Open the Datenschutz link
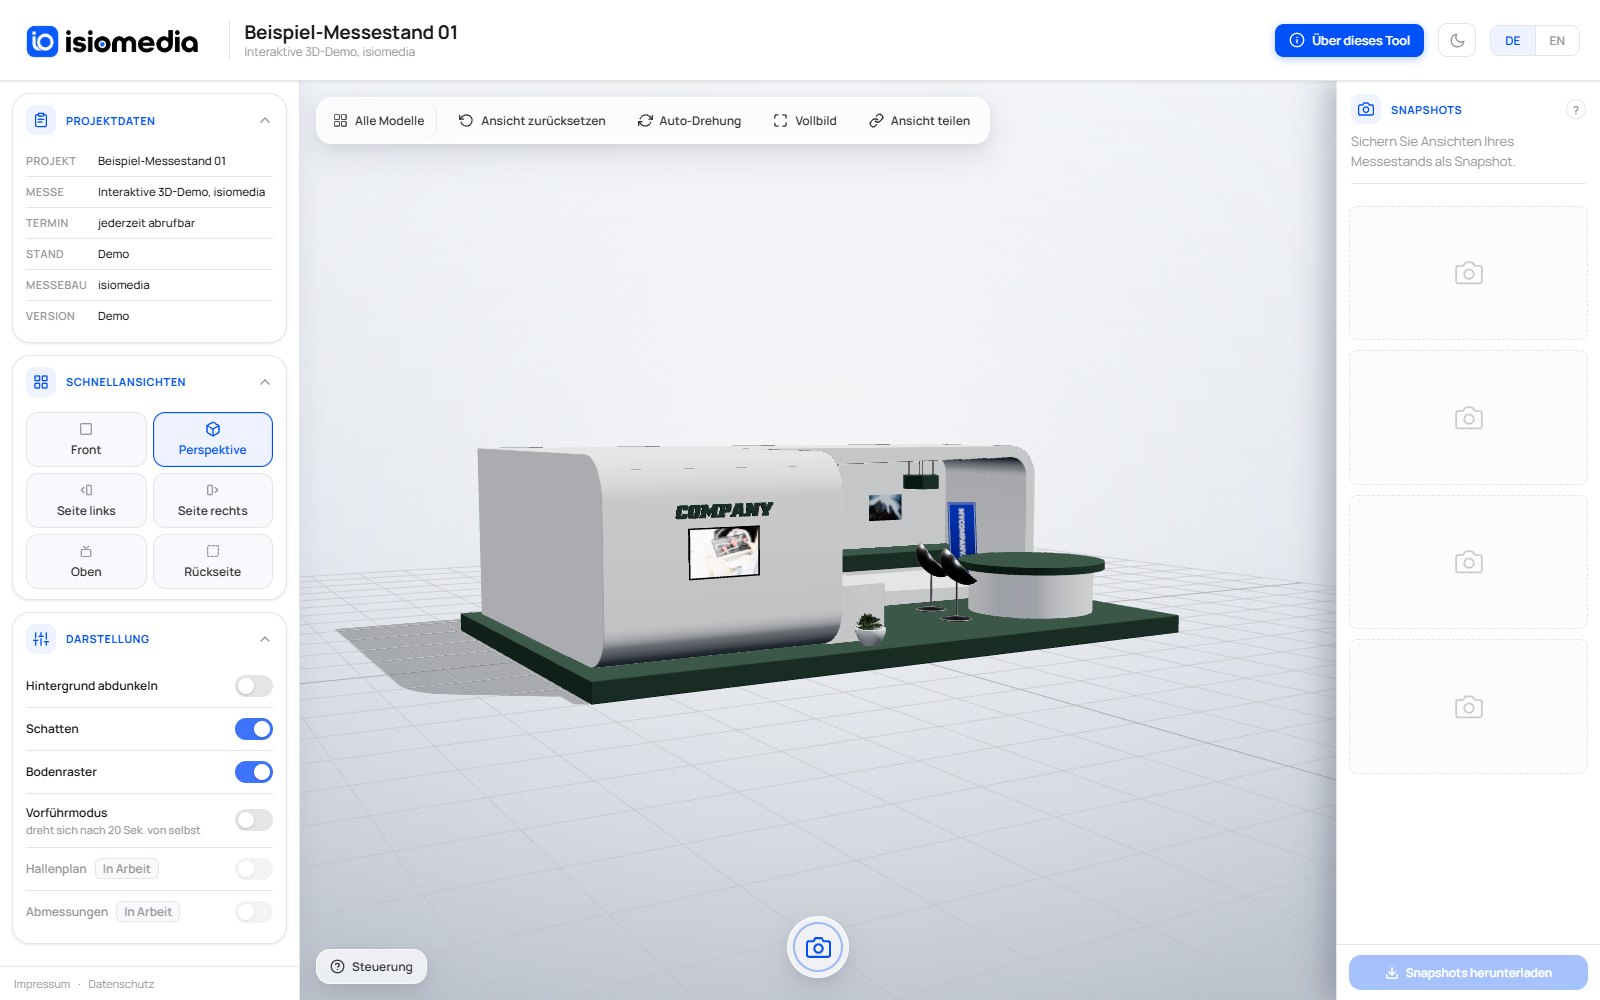 coord(121,984)
